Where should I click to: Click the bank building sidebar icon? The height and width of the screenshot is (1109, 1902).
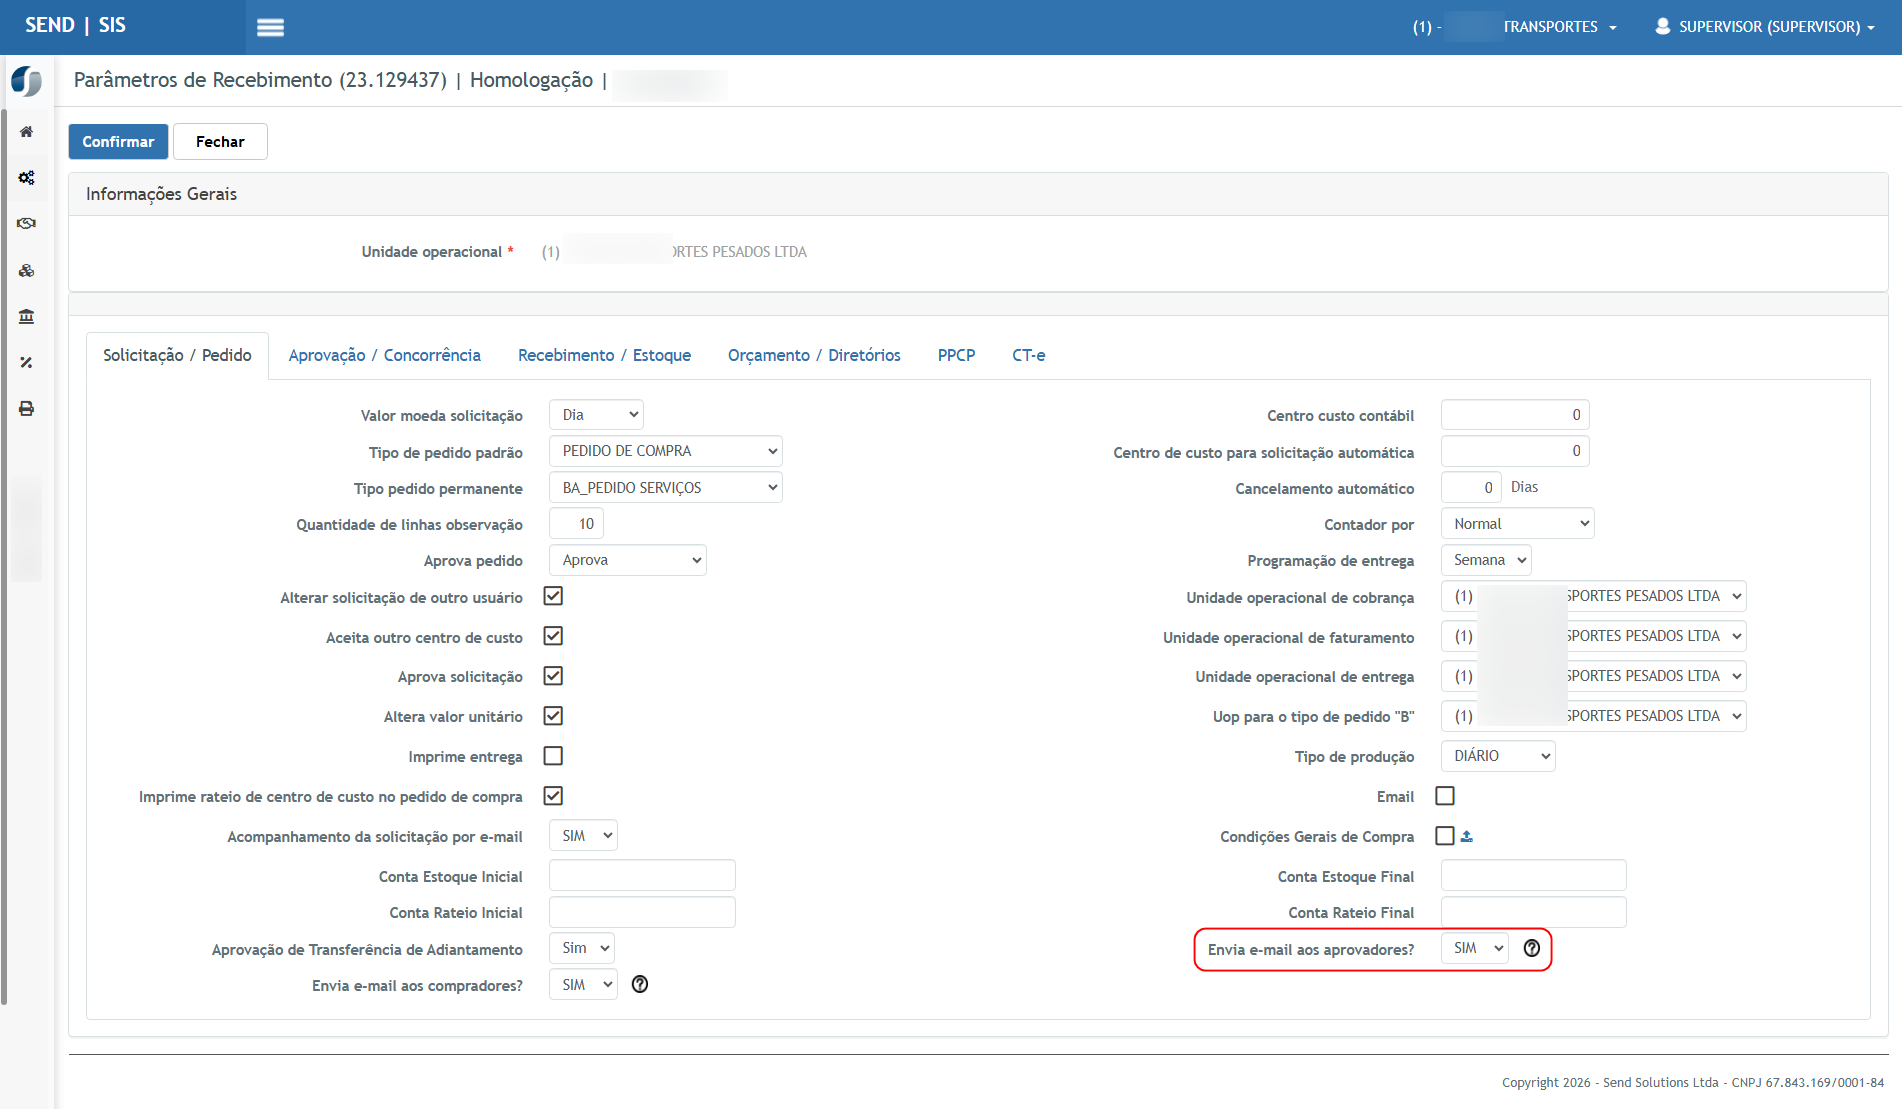click(27, 317)
